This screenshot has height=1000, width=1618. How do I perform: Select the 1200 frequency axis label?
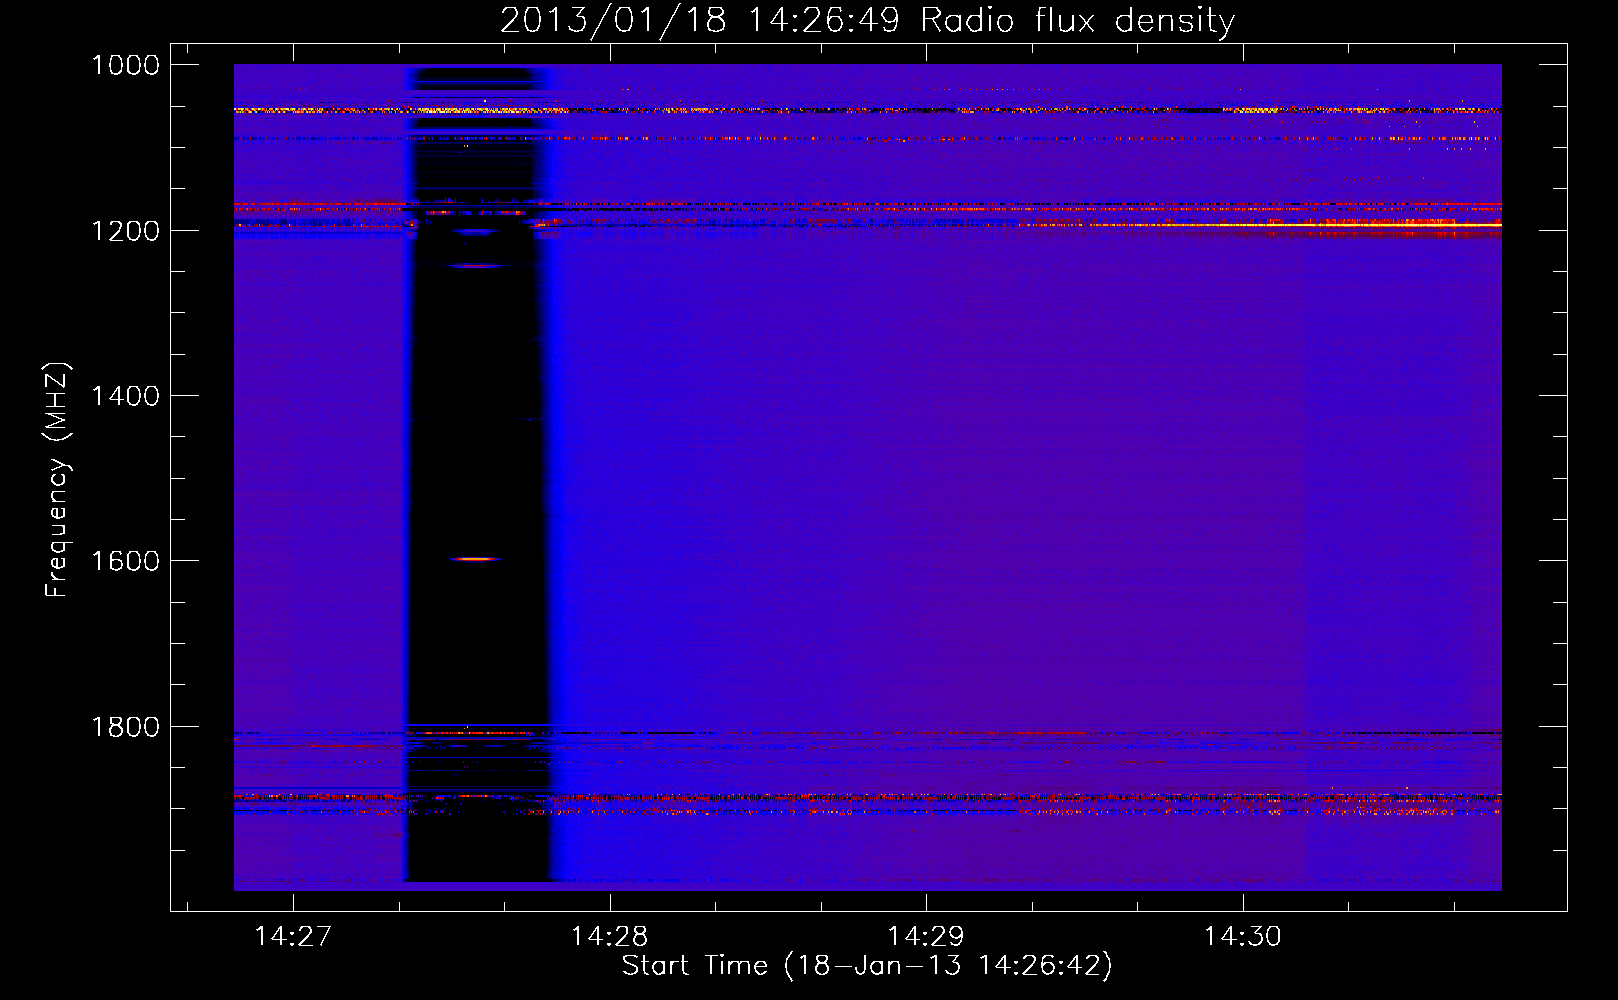125,231
